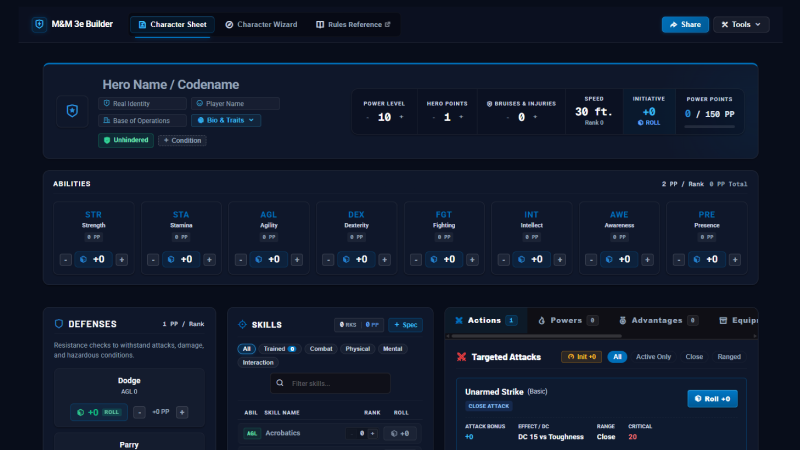800x450 pixels.
Task: Open the add Condition menu
Action: point(182,140)
